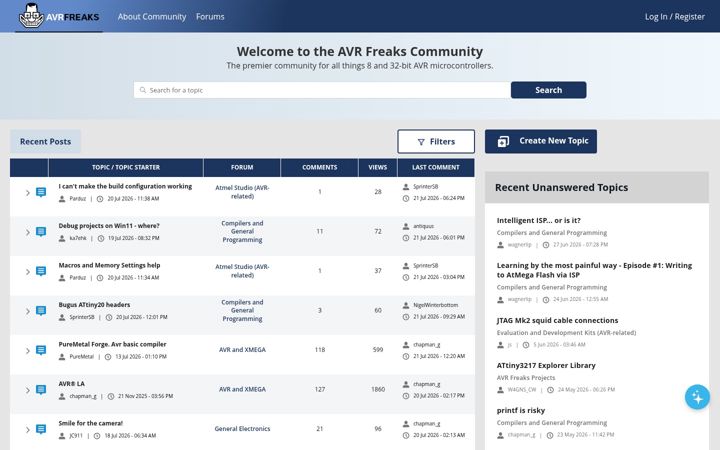This screenshot has height=450, width=720.
Task: Click the floating sparkle assistant icon
Action: (x=697, y=397)
